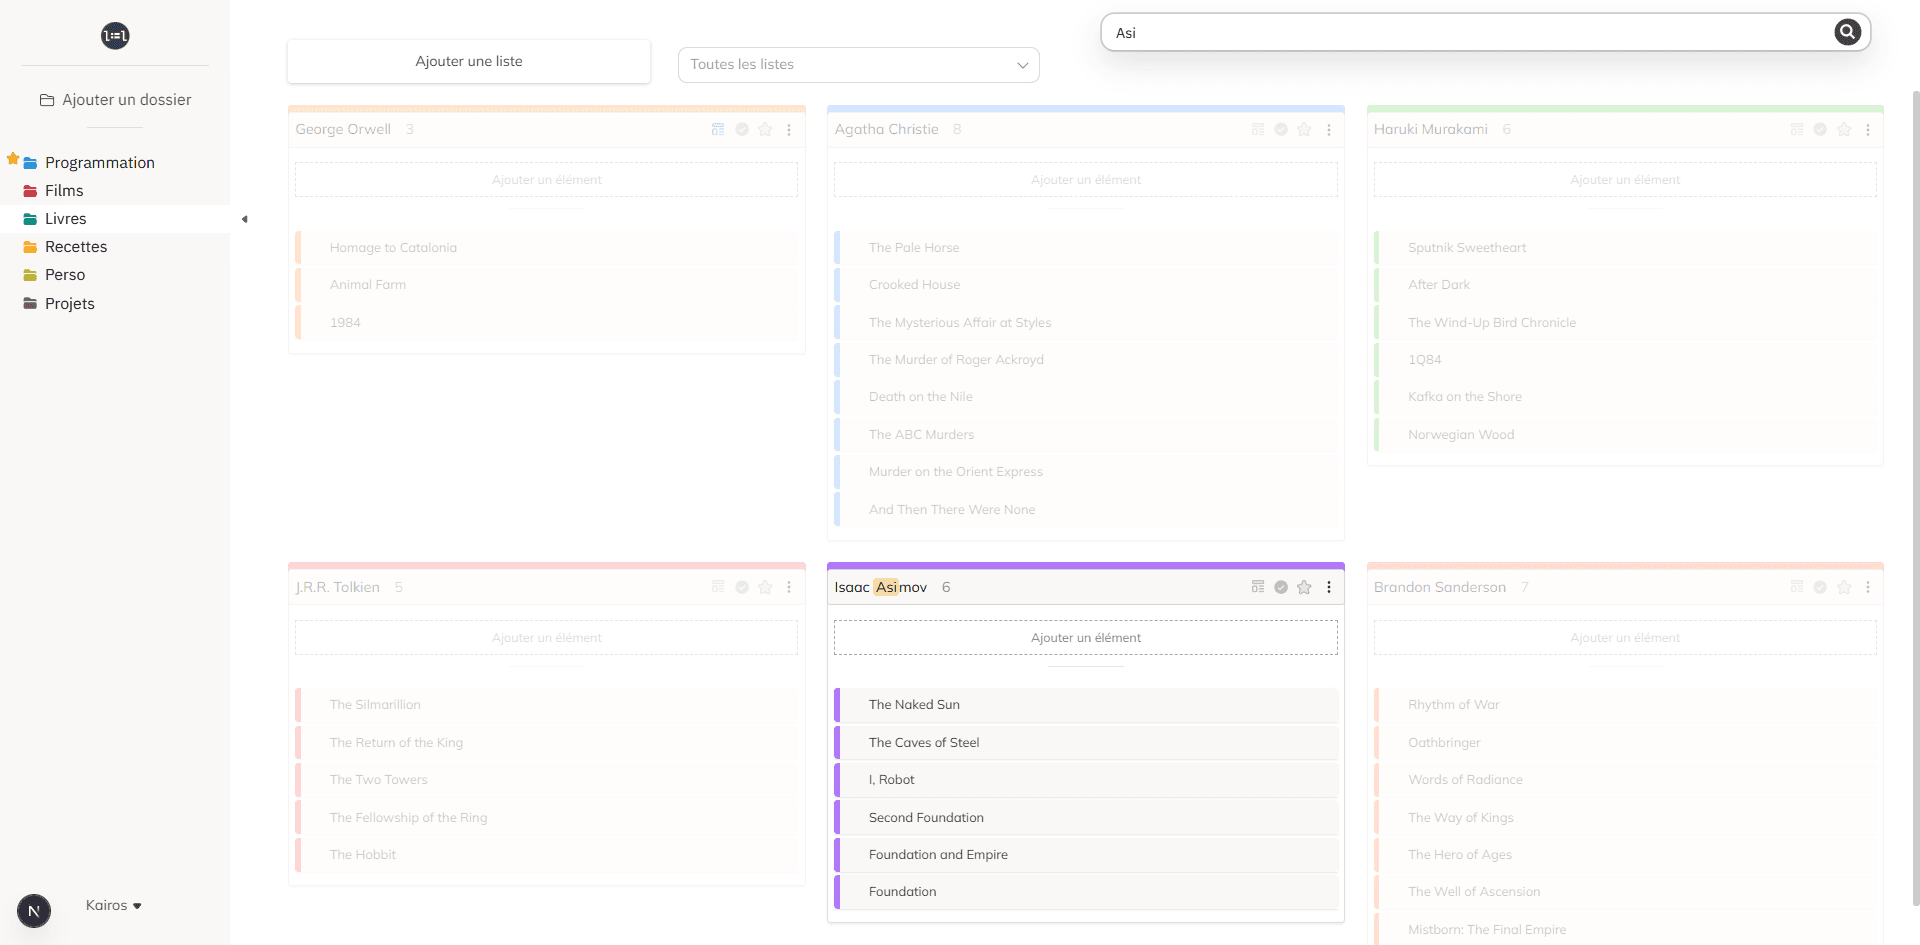
Task: Toggle the checkmark circle on George Orwell list
Action: click(x=742, y=129)
